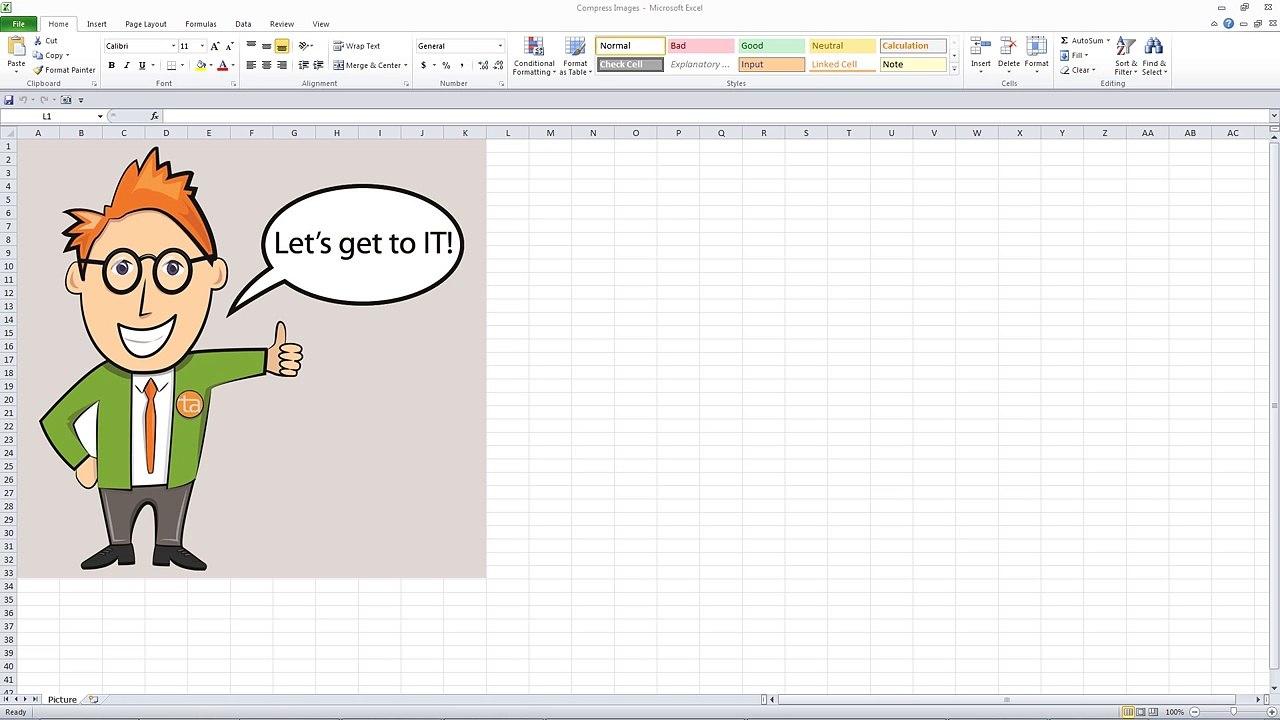Open the font size 11 dropdown
Screen dimensions: 1280x720
pos(202,46)
